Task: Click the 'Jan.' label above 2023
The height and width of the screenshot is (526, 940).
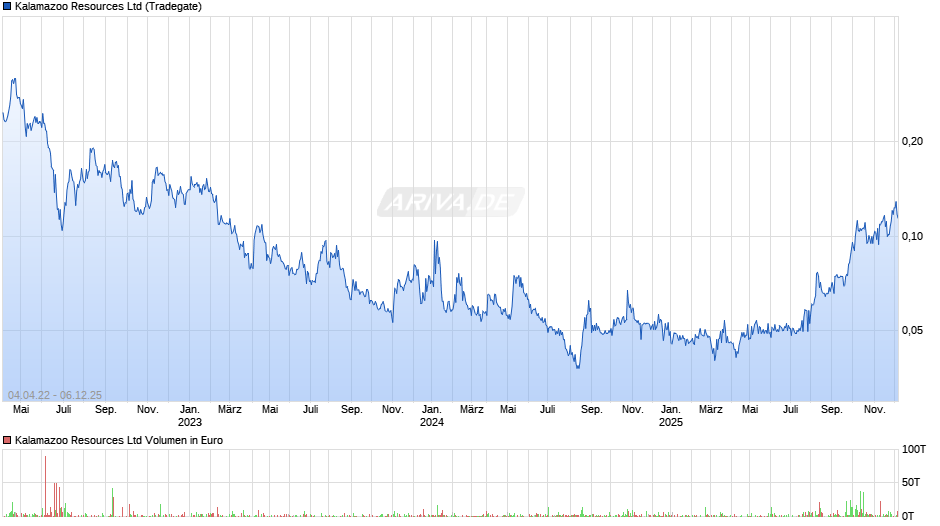Action: click(x=190, y=410)
